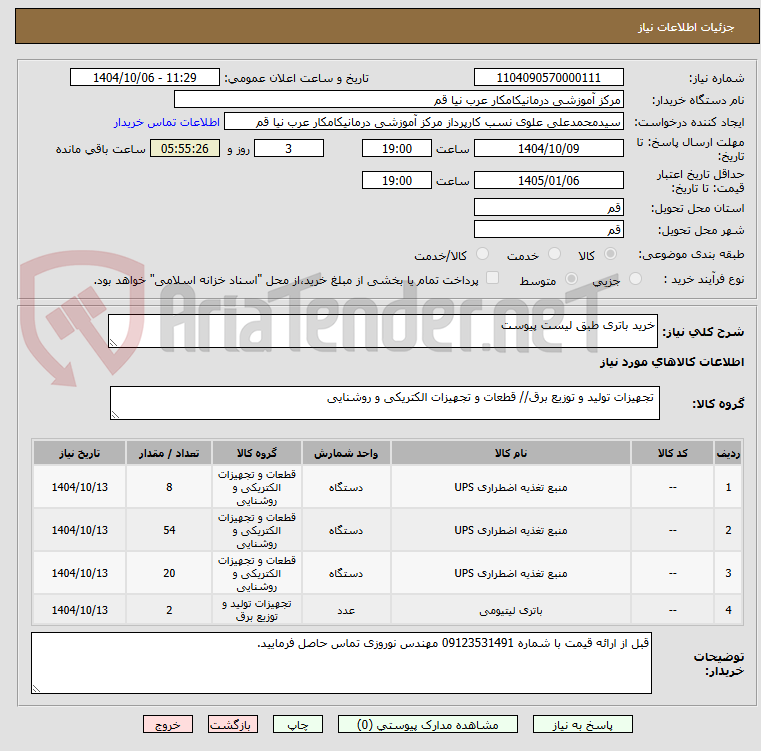Click تجهیزات تولید و توزیع برق group cell in row 4
This screenshot has width=761, height=751.
[257, 610]
